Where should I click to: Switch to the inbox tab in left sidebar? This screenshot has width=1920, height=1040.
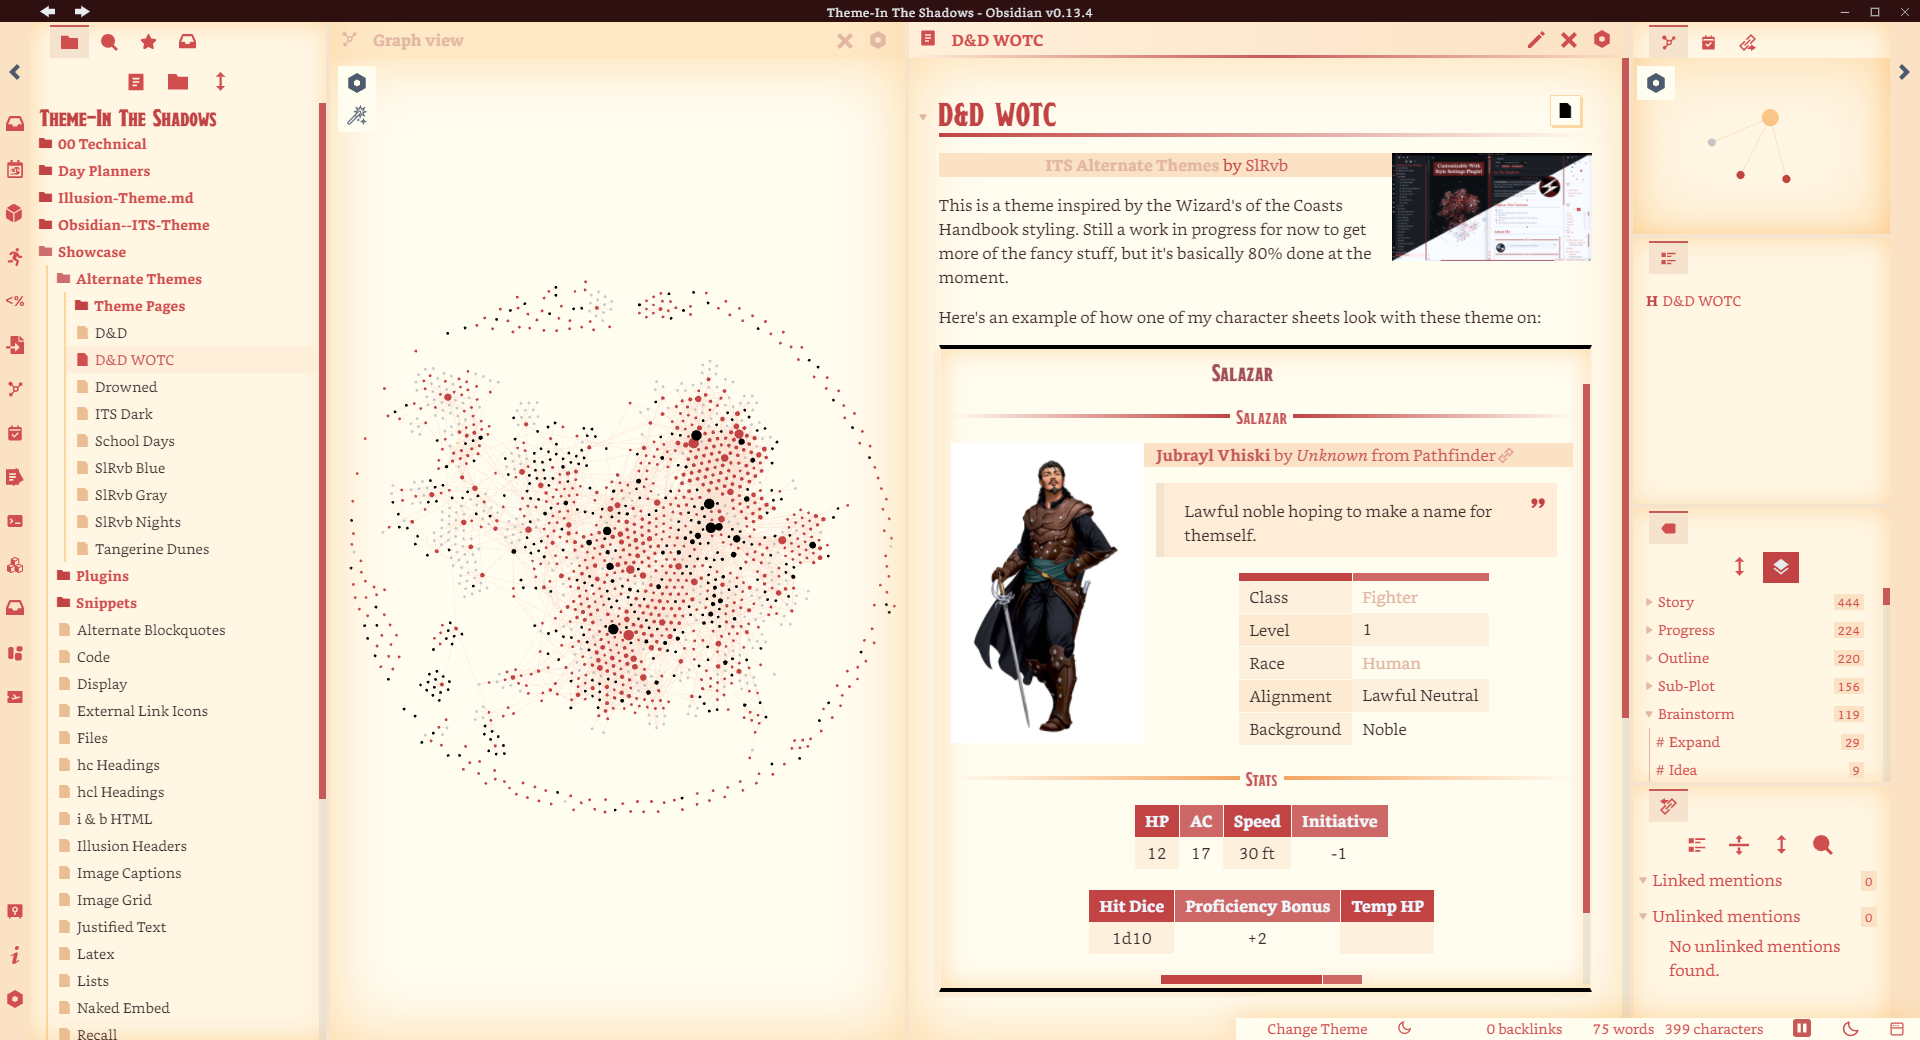187,42
